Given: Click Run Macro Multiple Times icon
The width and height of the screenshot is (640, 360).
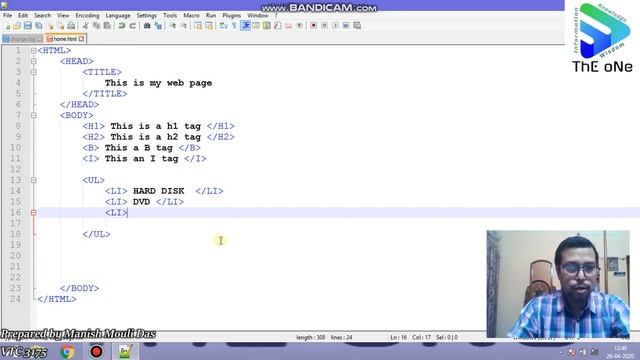Looking at the screenshot, I should tap(346, 26).
